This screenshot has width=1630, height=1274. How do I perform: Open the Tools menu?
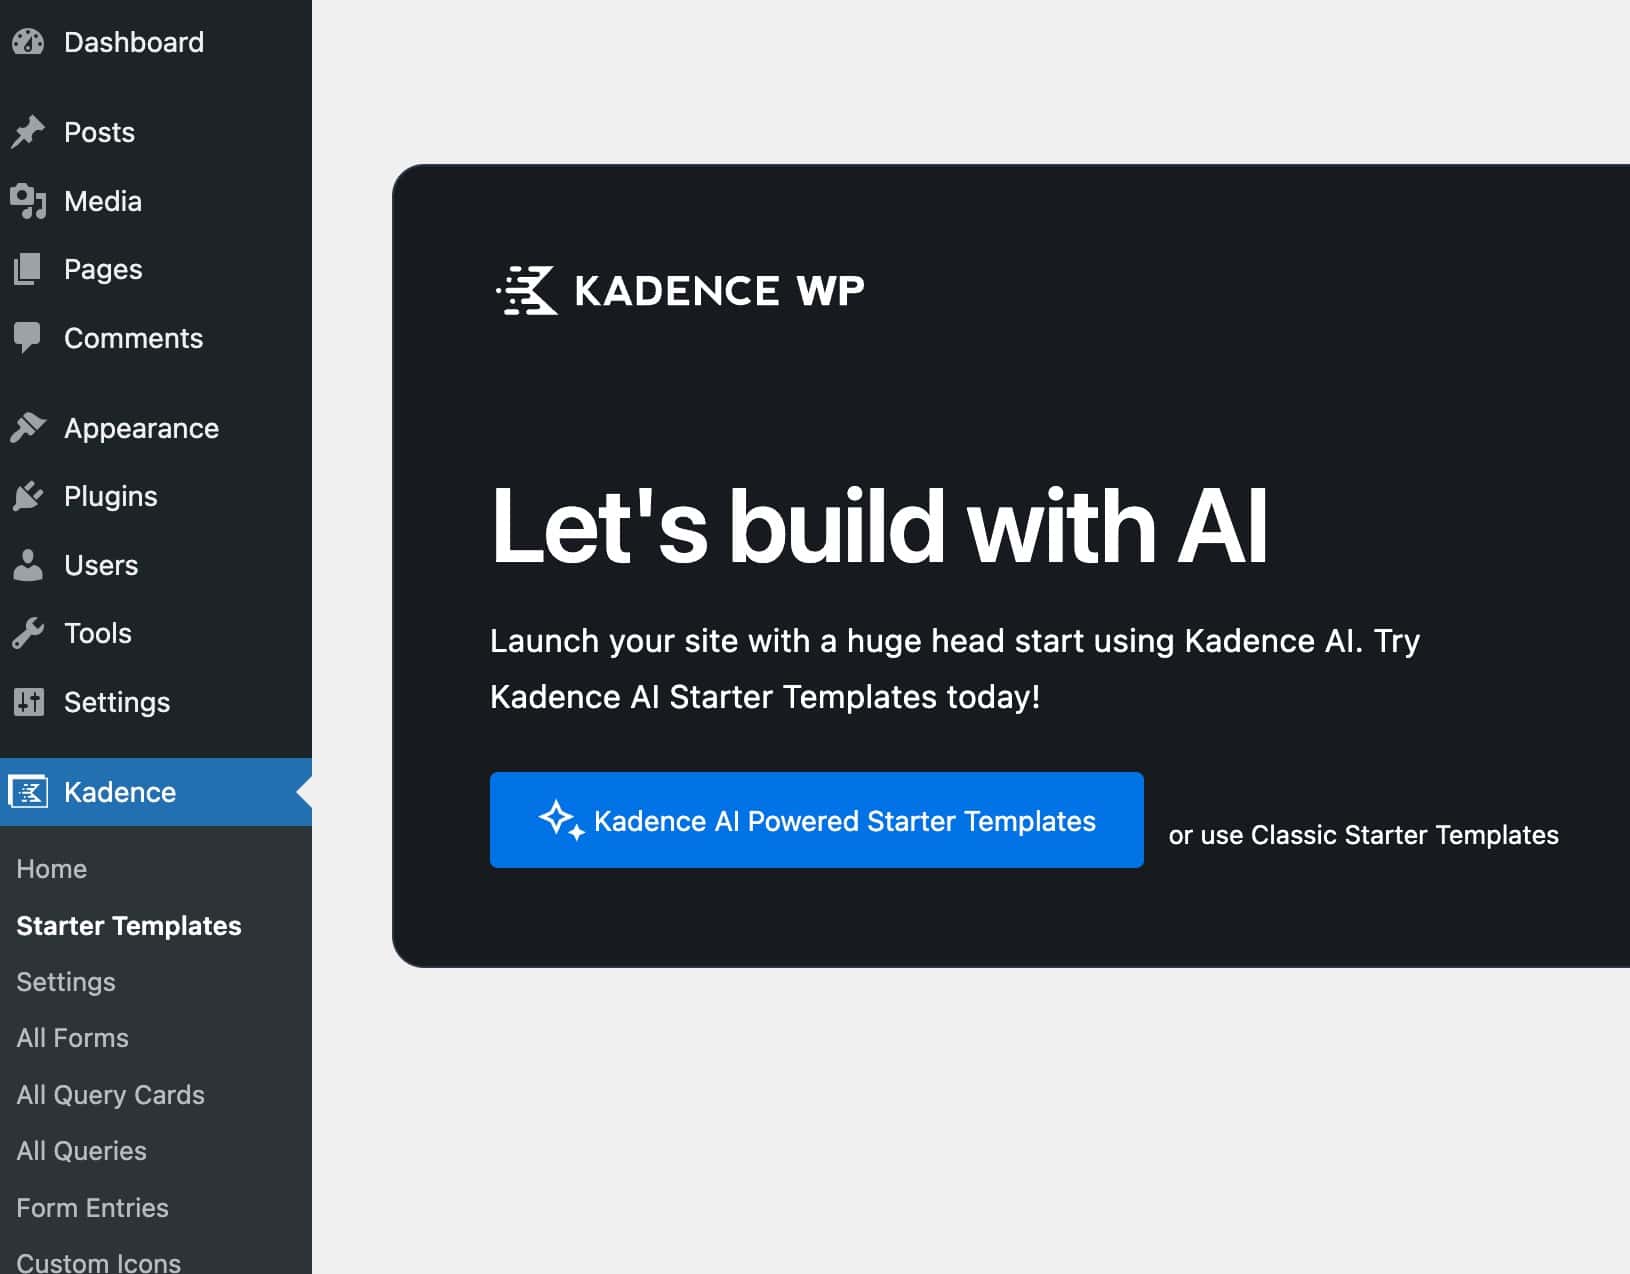coord(156,633)
